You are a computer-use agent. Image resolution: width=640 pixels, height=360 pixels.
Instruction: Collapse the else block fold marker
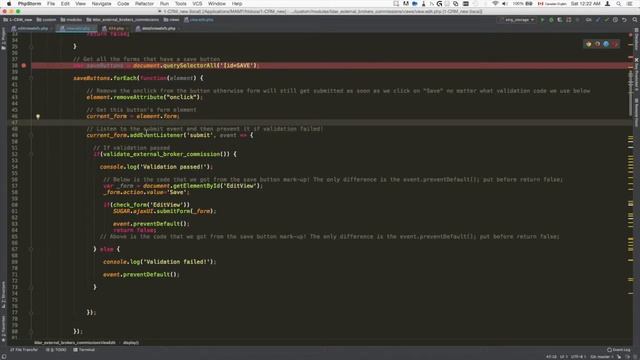[x=31, y=249]
